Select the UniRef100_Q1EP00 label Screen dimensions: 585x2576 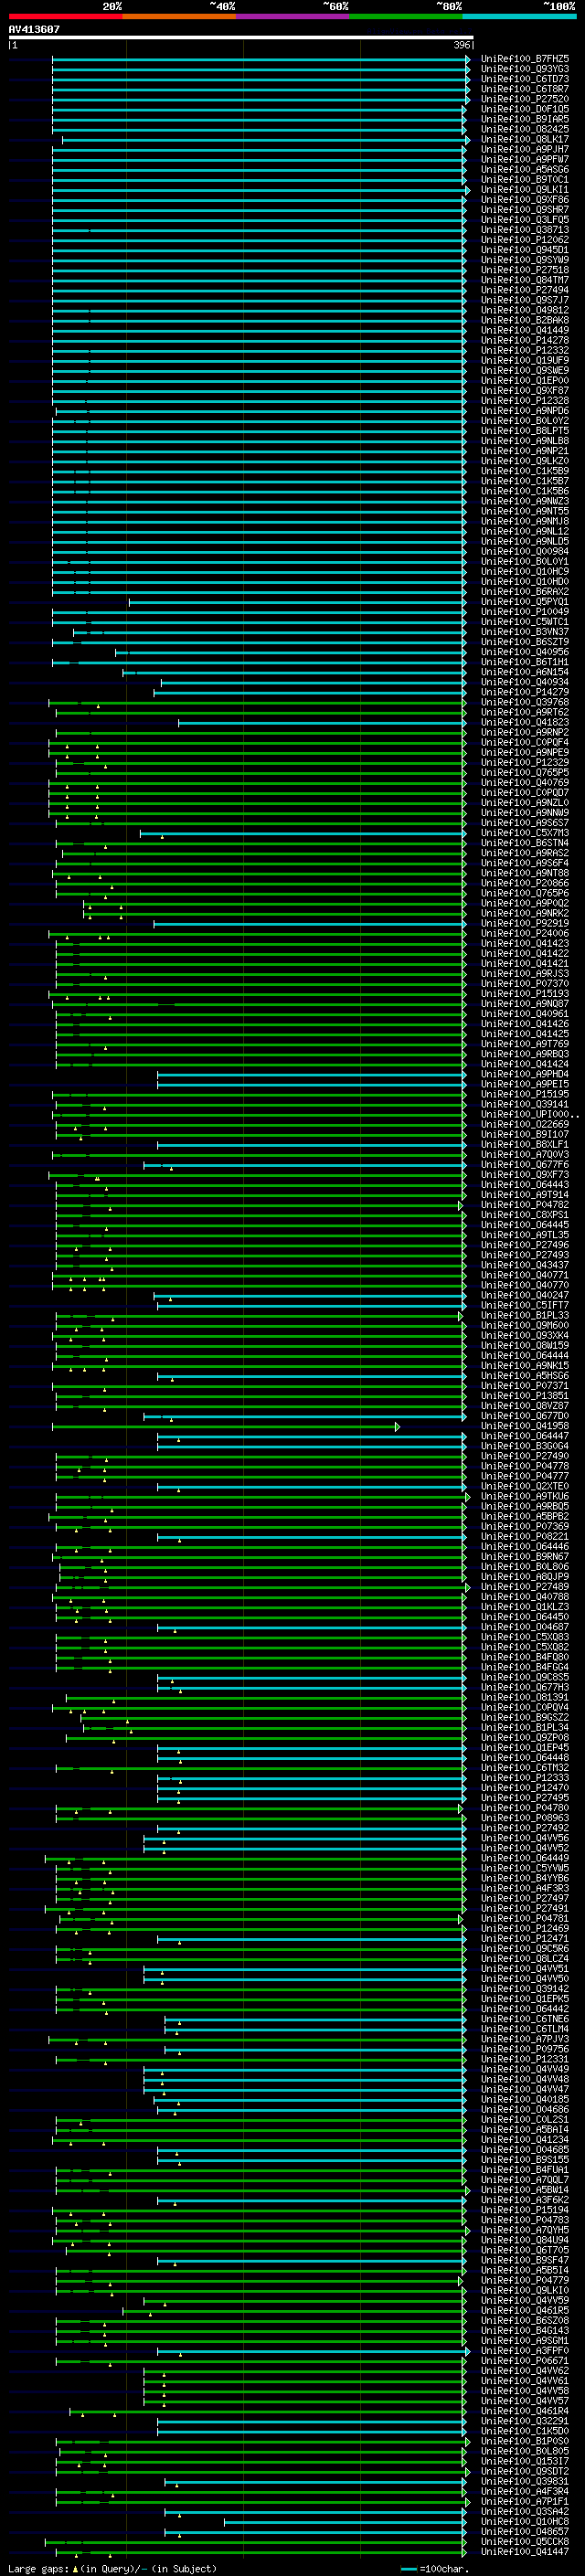coord(525,380)
